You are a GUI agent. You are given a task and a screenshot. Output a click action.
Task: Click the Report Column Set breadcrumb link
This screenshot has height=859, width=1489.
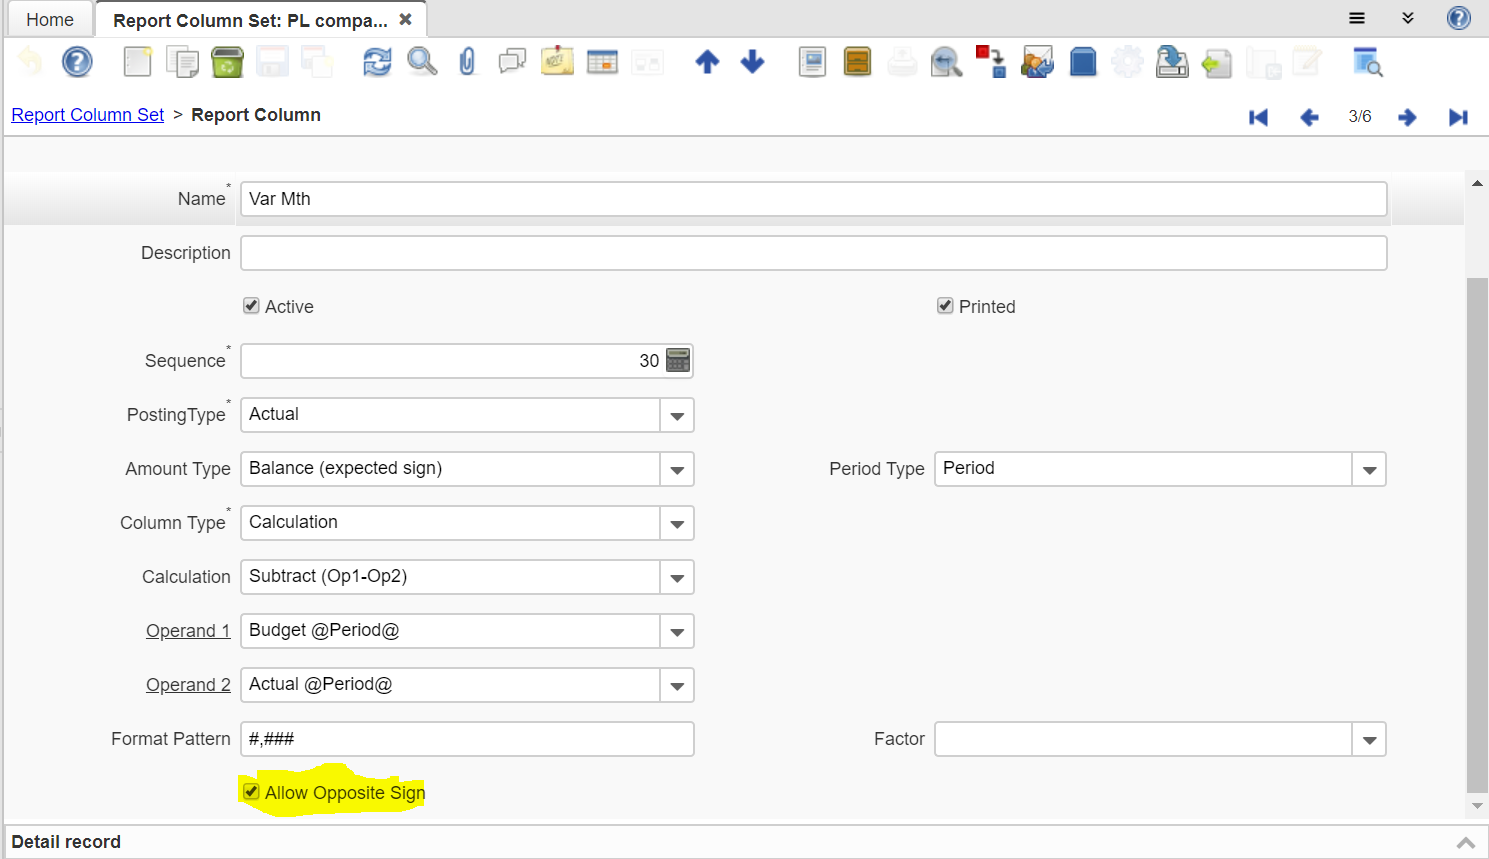(x=88, y=115)
